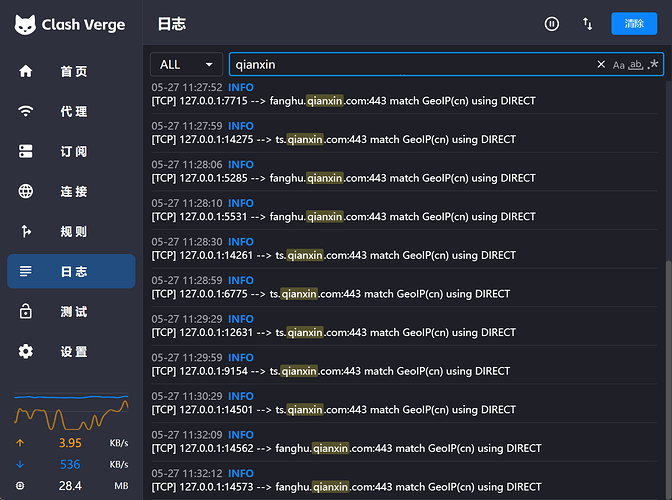
Task: Toggle whole word ab match
Action: pyautogui.click(x=636, y=65)
